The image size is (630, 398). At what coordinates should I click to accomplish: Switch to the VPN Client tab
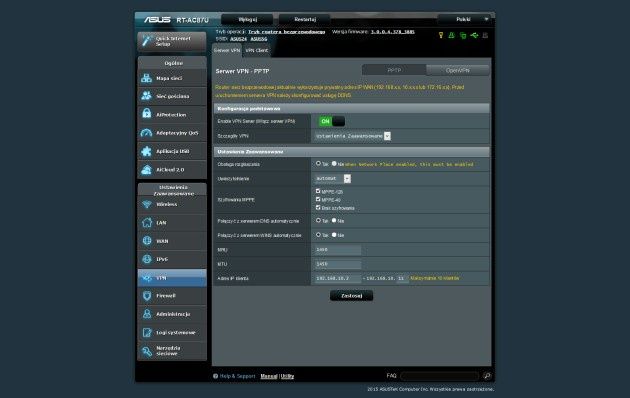(x=256, y=50)
